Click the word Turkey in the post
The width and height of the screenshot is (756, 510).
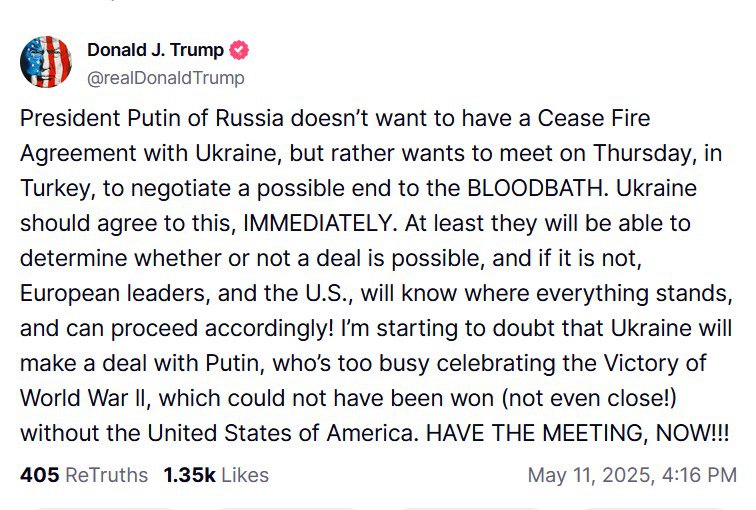click(x=52, y=189)
